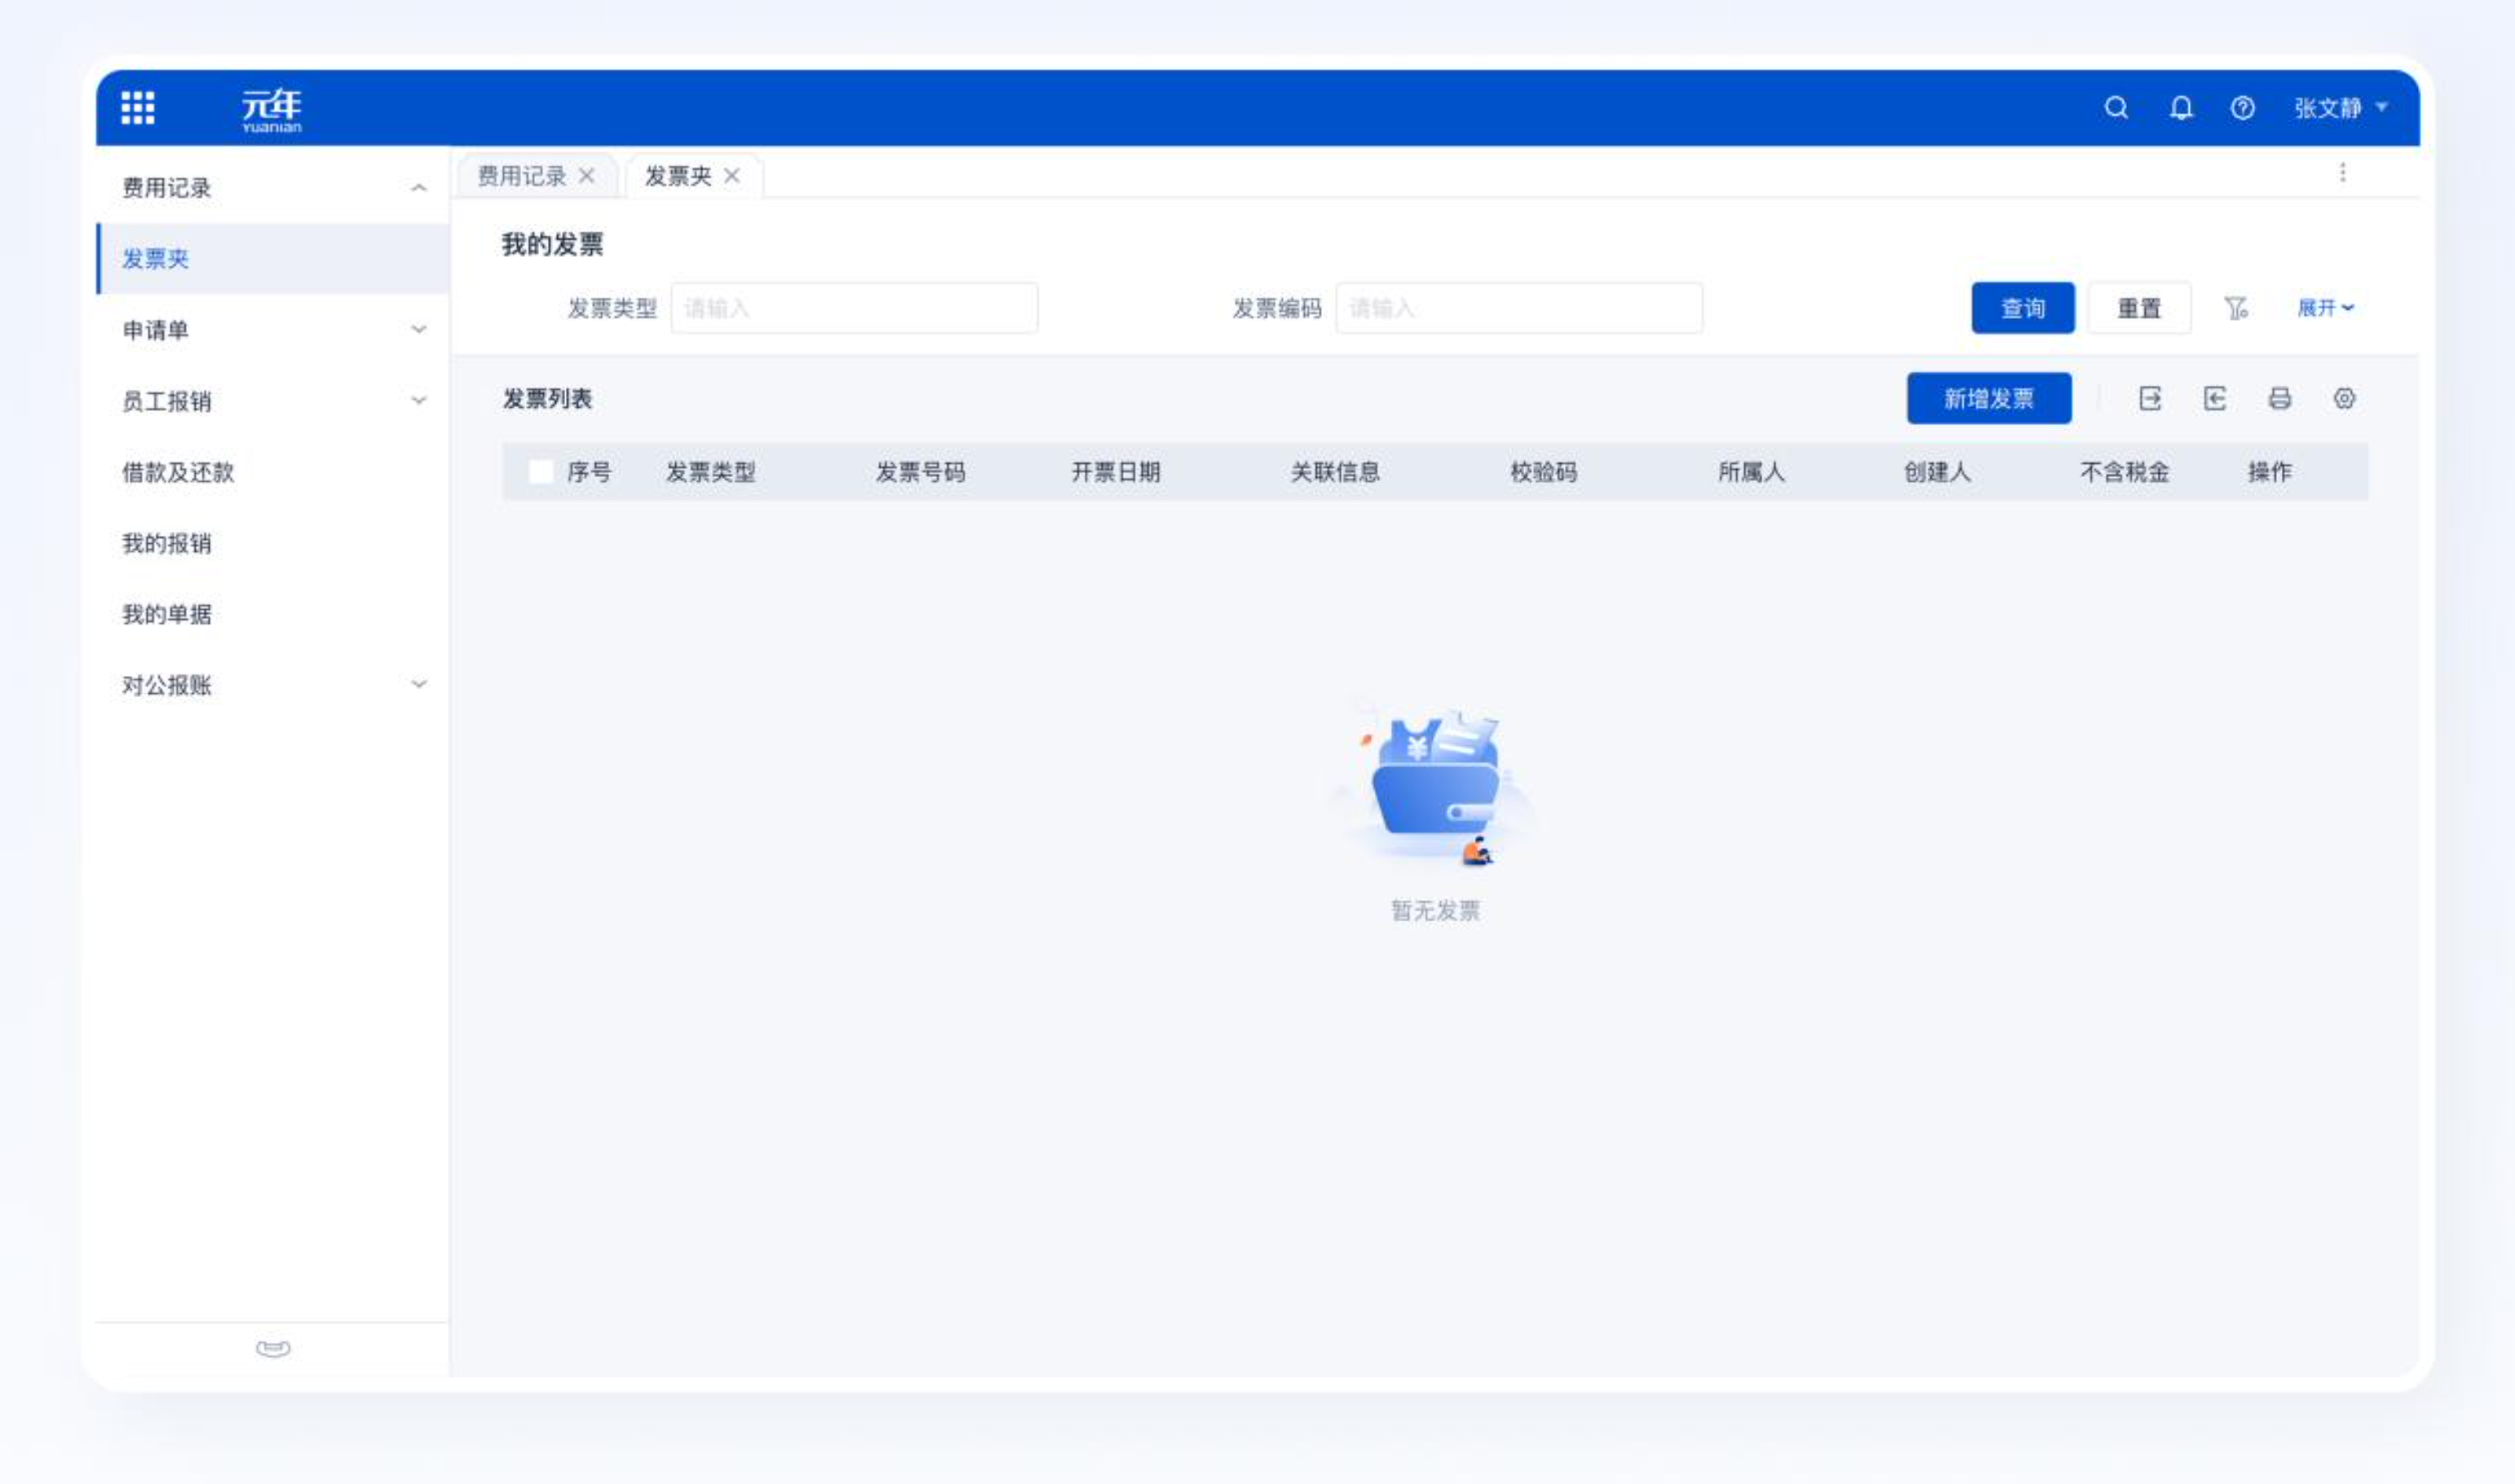Viewport: 2515px width, 1484px height.
Task: Click the help question mark icon
Action: (2242, 107)
